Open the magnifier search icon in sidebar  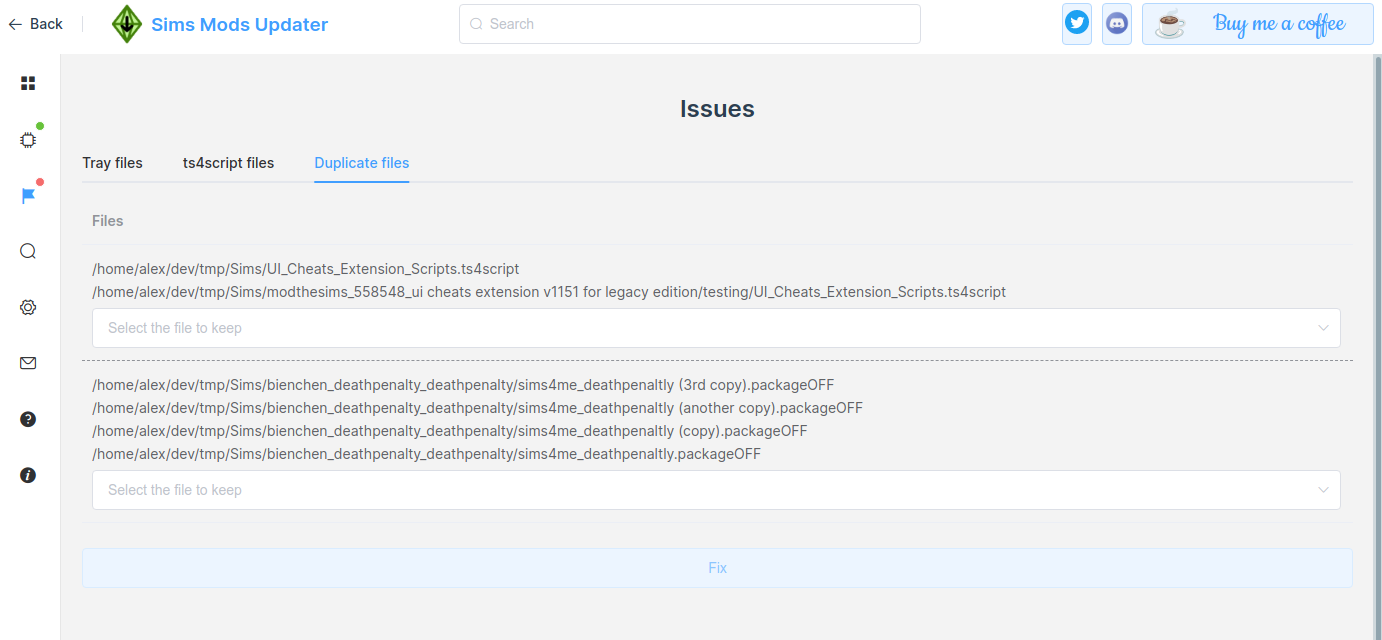(x=28, y=252)
